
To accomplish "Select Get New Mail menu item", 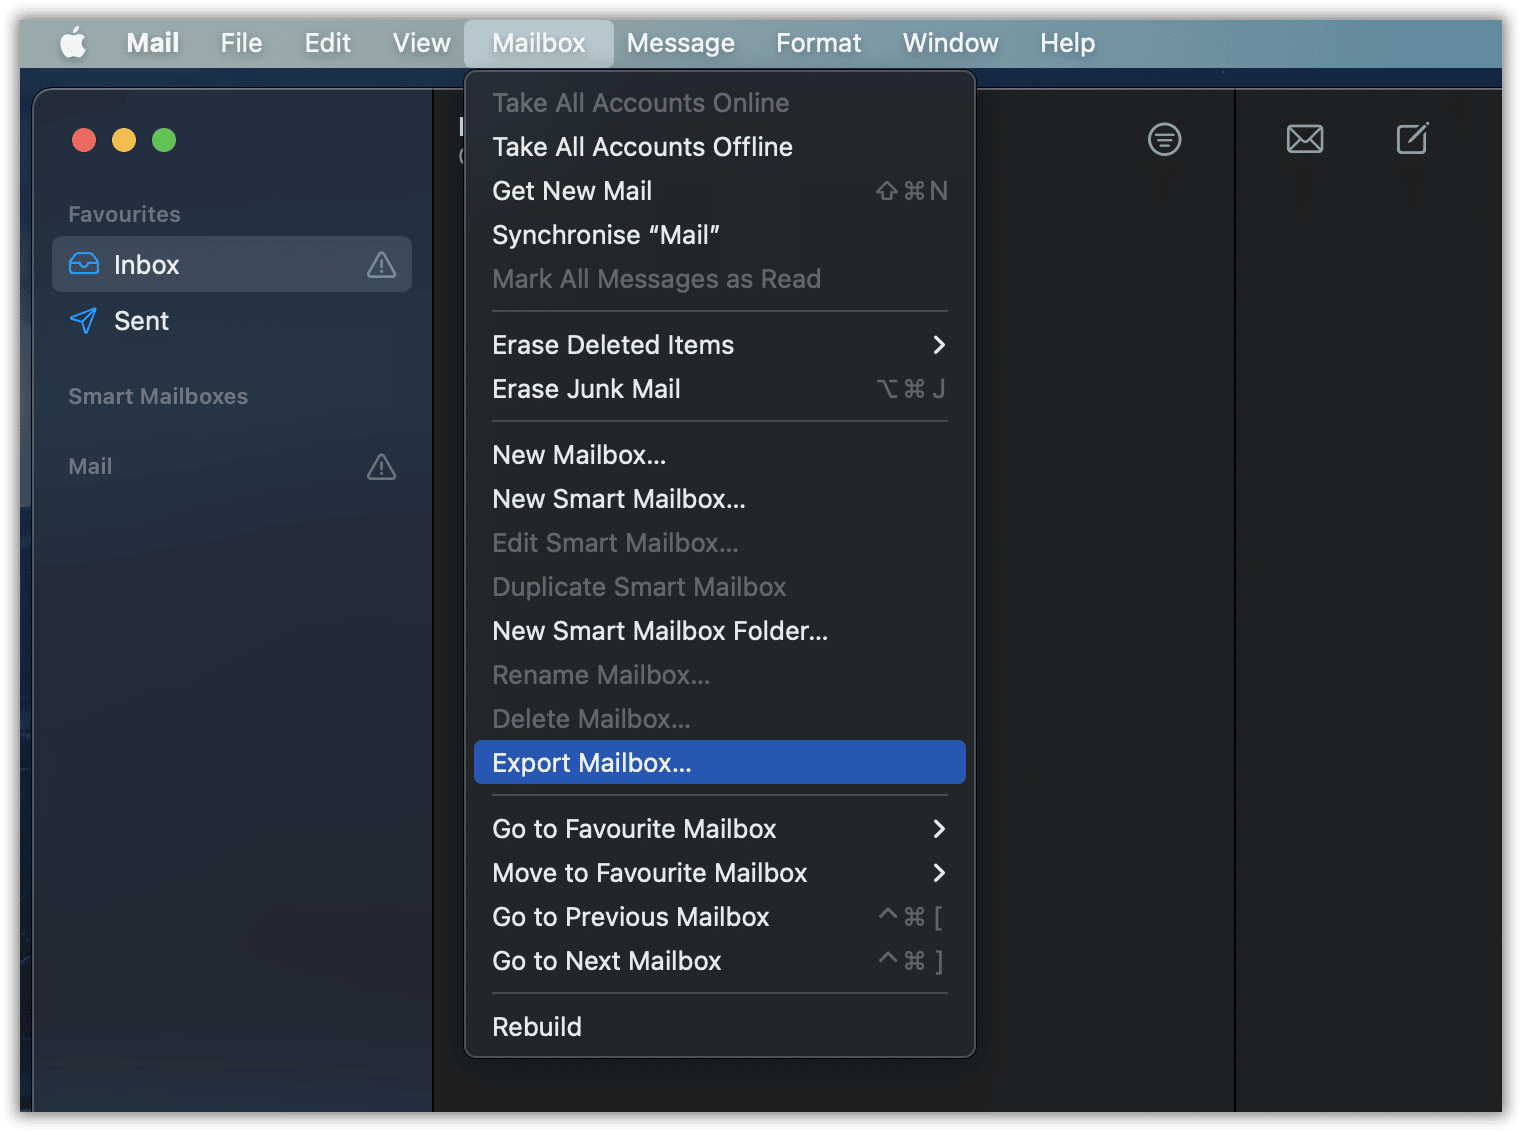I will click(572, 191).
